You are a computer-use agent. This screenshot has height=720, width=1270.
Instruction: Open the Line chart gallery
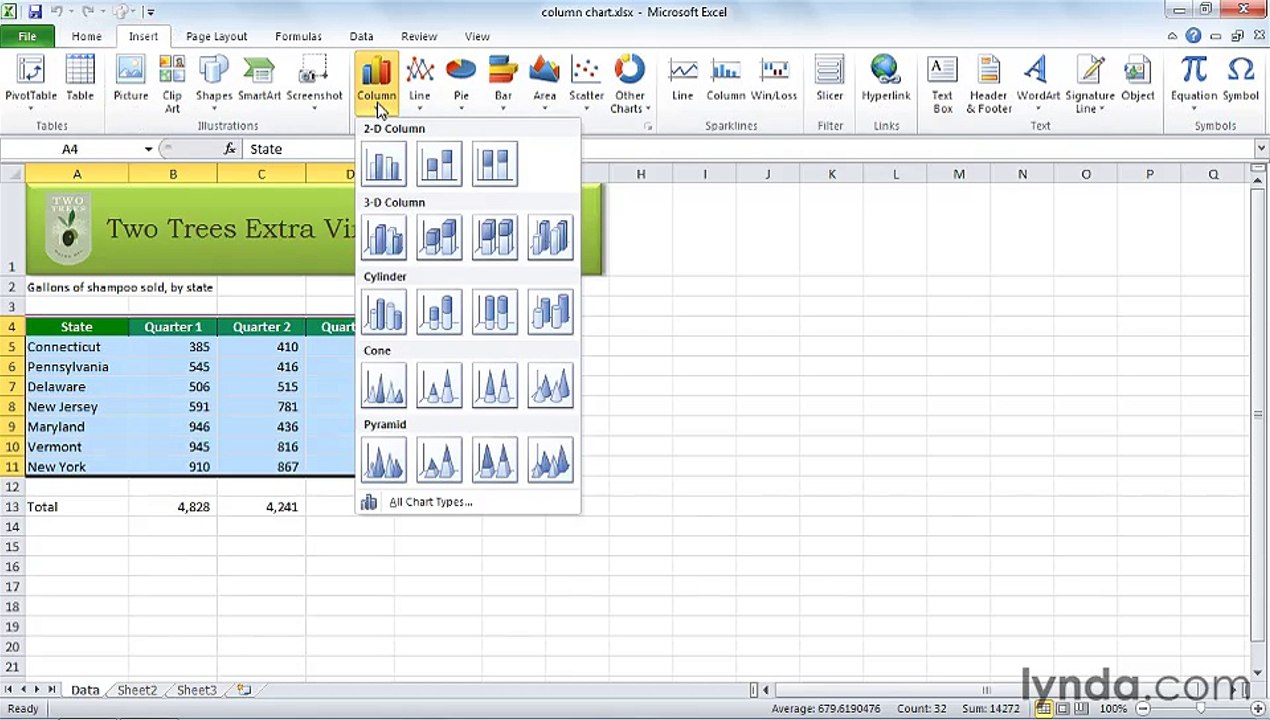419,83
